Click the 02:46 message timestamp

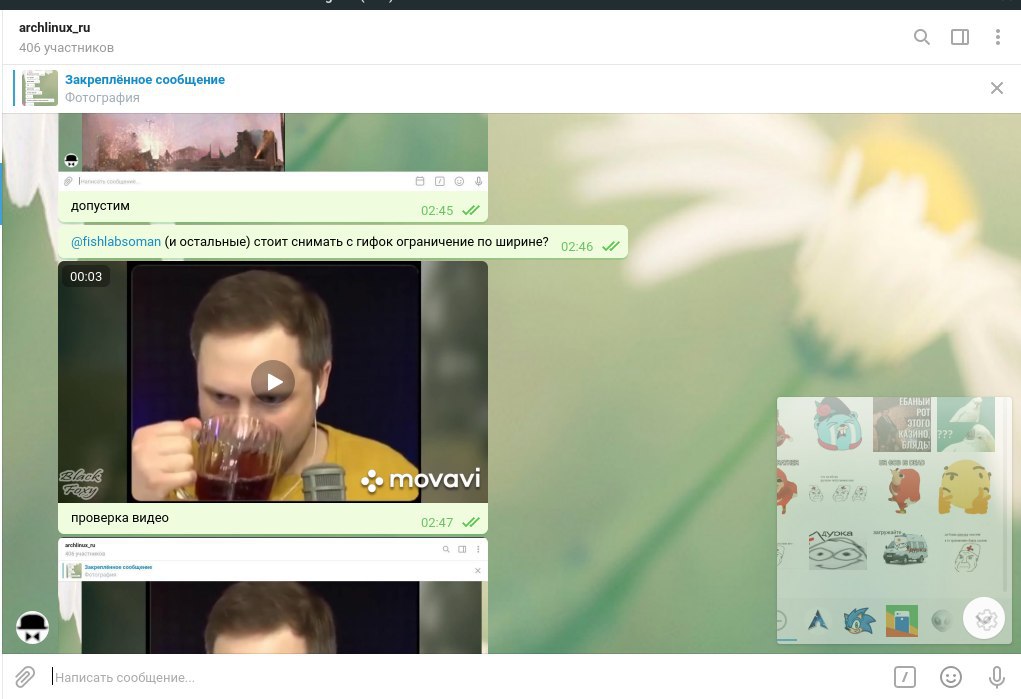point(577,247)
